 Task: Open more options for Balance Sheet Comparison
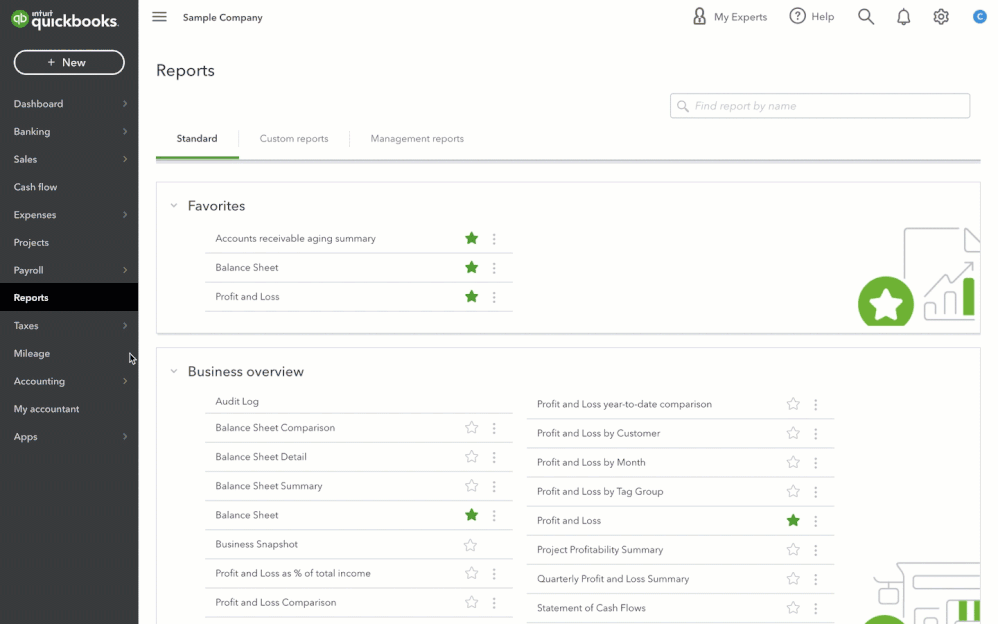(494, 428)
